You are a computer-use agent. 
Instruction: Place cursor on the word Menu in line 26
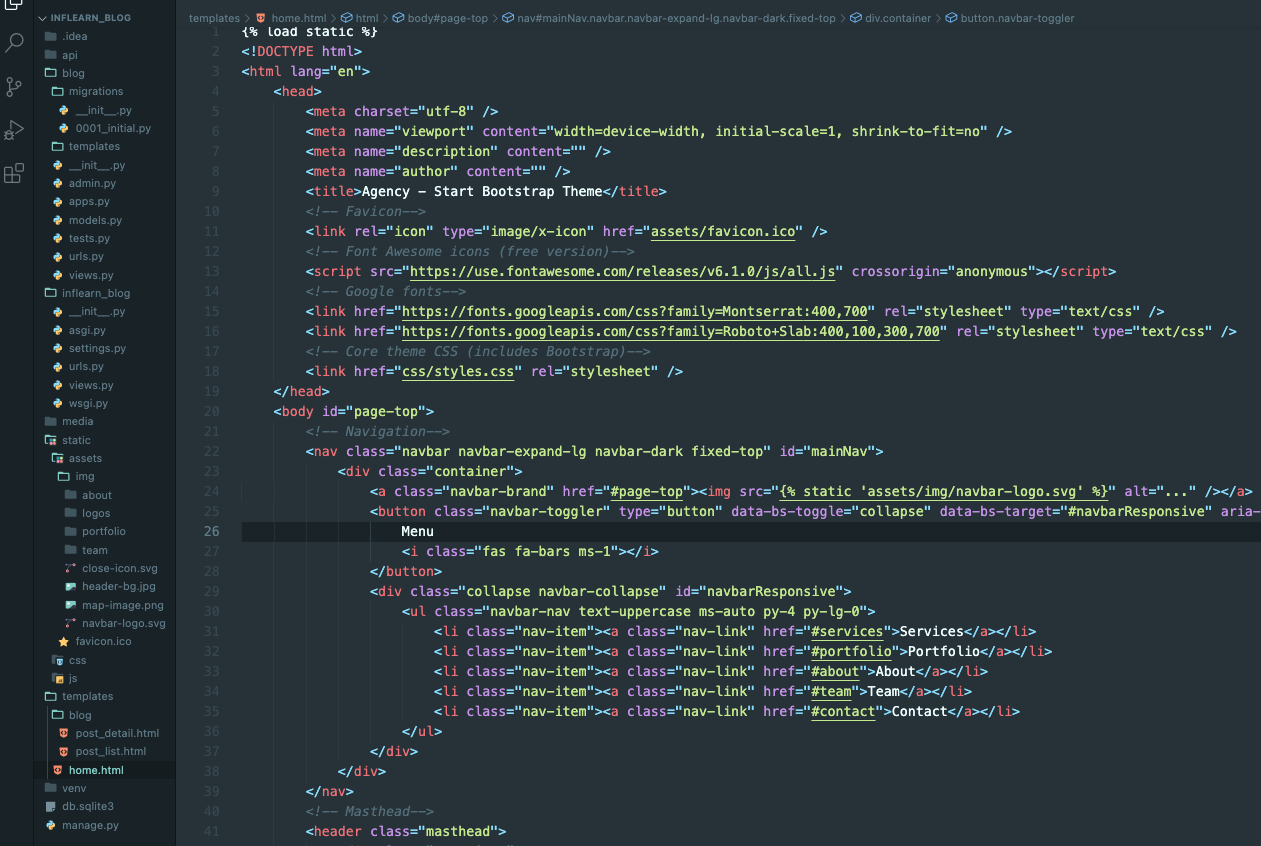[417, 531]
